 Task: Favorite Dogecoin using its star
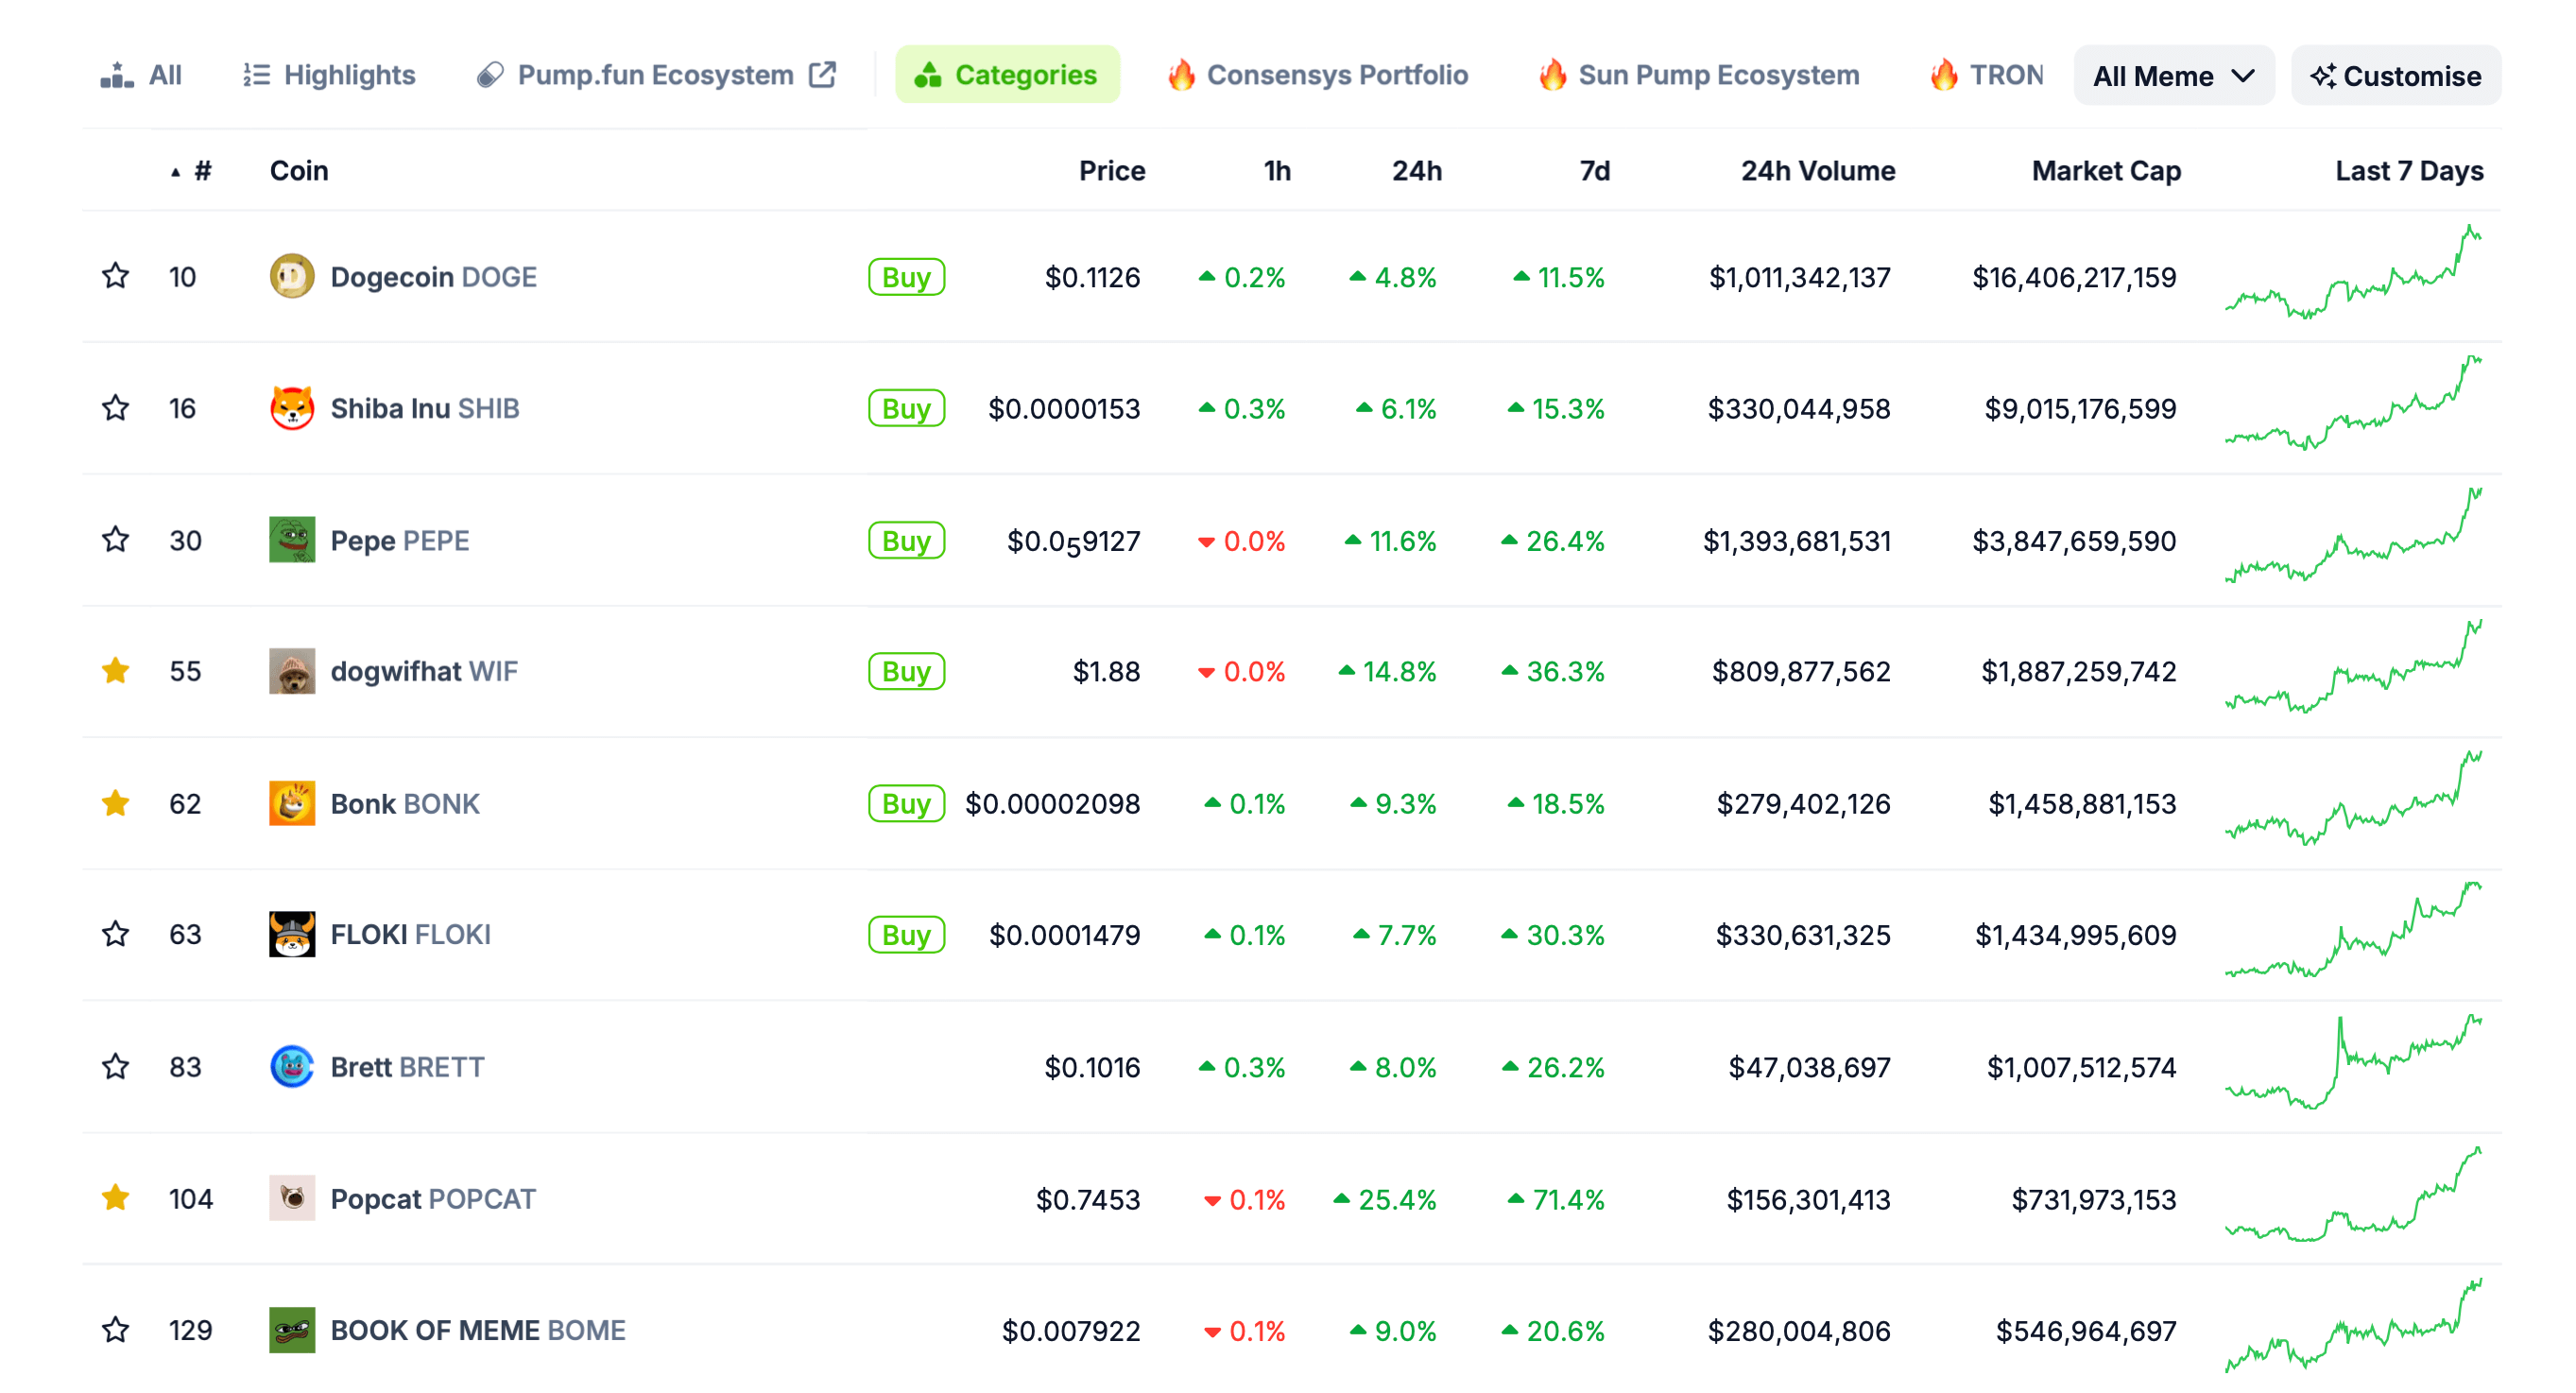[x=116, y=276]
